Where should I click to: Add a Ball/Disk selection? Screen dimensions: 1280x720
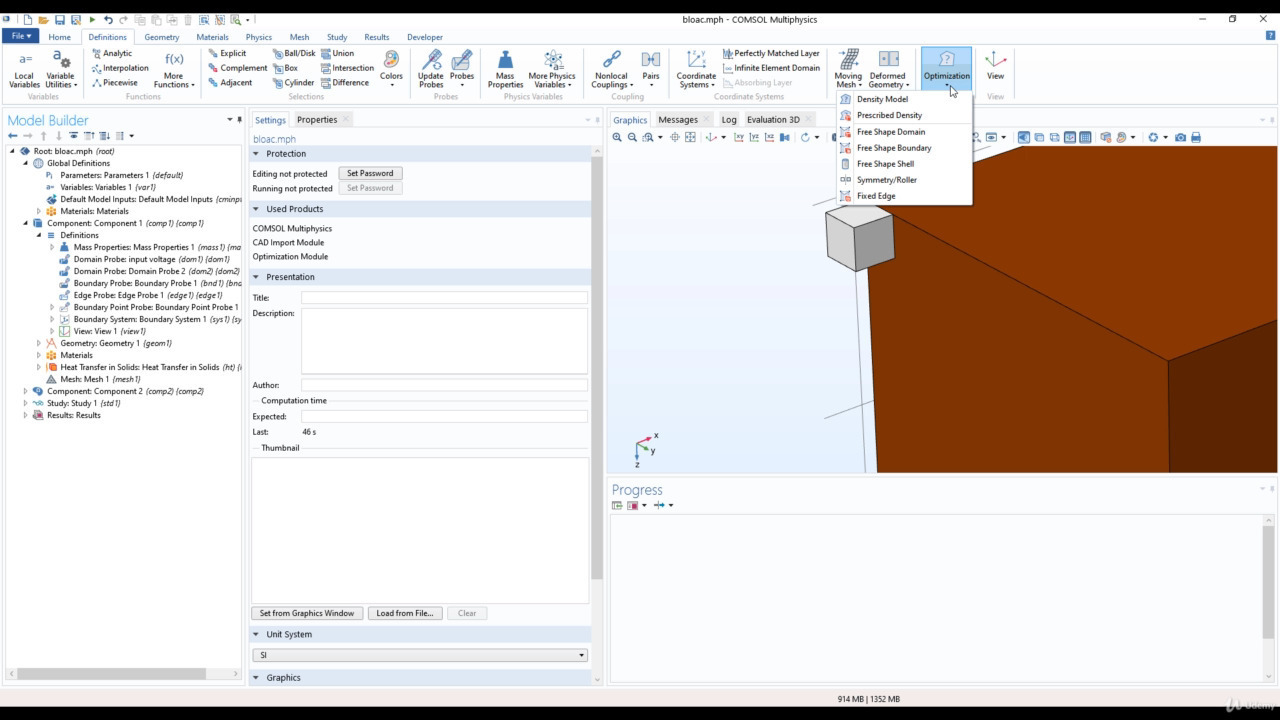pos(293,53)
